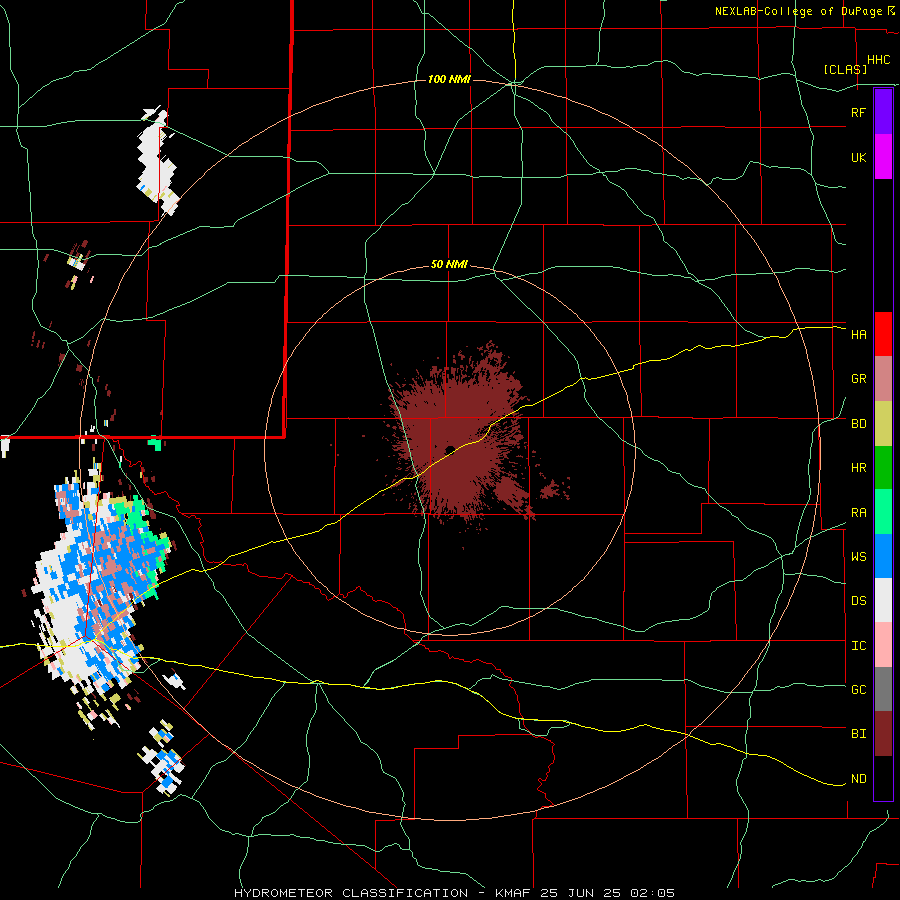The height and width of the screenshot is (900, 900).
Task: Select the white DS legend swatch
Action: [x=883, y=600]
